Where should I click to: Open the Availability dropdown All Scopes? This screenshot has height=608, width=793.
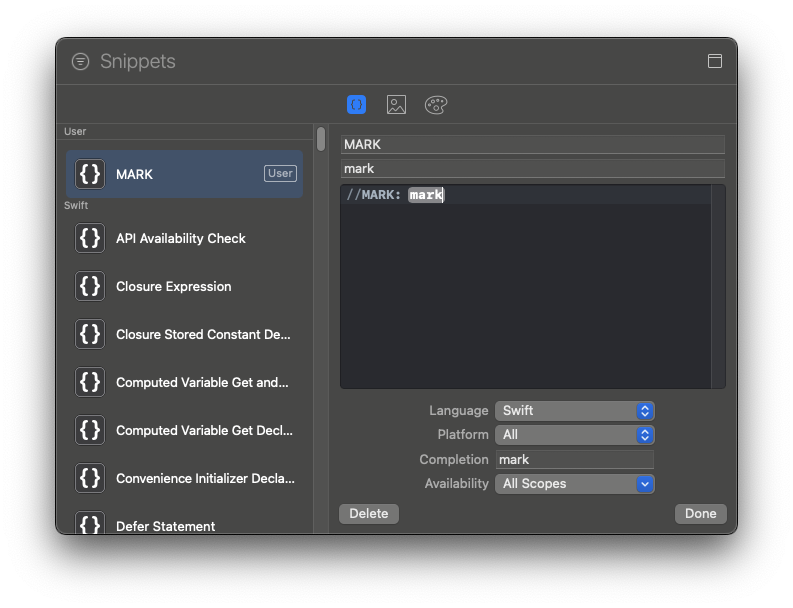(575, 484)
